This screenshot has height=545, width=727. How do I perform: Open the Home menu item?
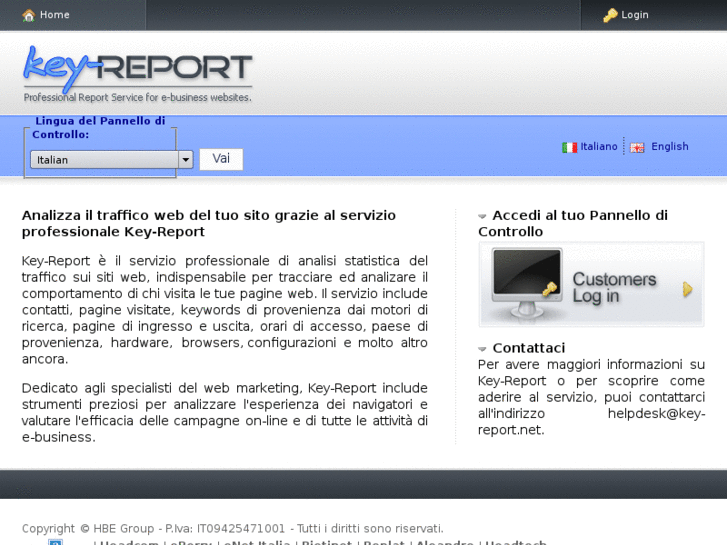54,15
